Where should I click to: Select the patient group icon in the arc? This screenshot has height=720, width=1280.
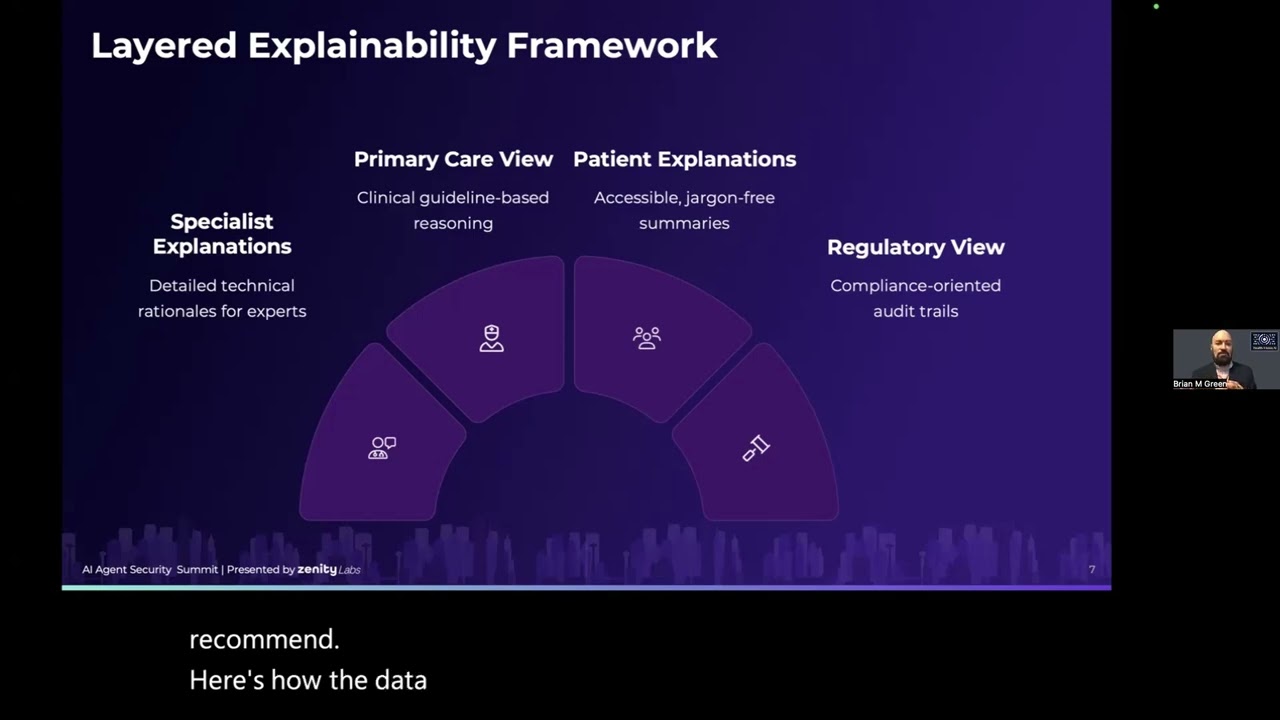(647, 338)
